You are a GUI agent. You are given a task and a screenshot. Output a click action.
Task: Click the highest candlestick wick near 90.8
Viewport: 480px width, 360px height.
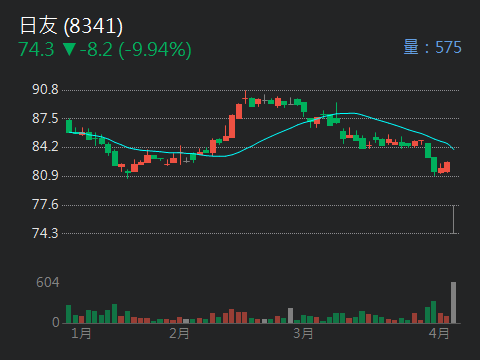coord(246,97)
